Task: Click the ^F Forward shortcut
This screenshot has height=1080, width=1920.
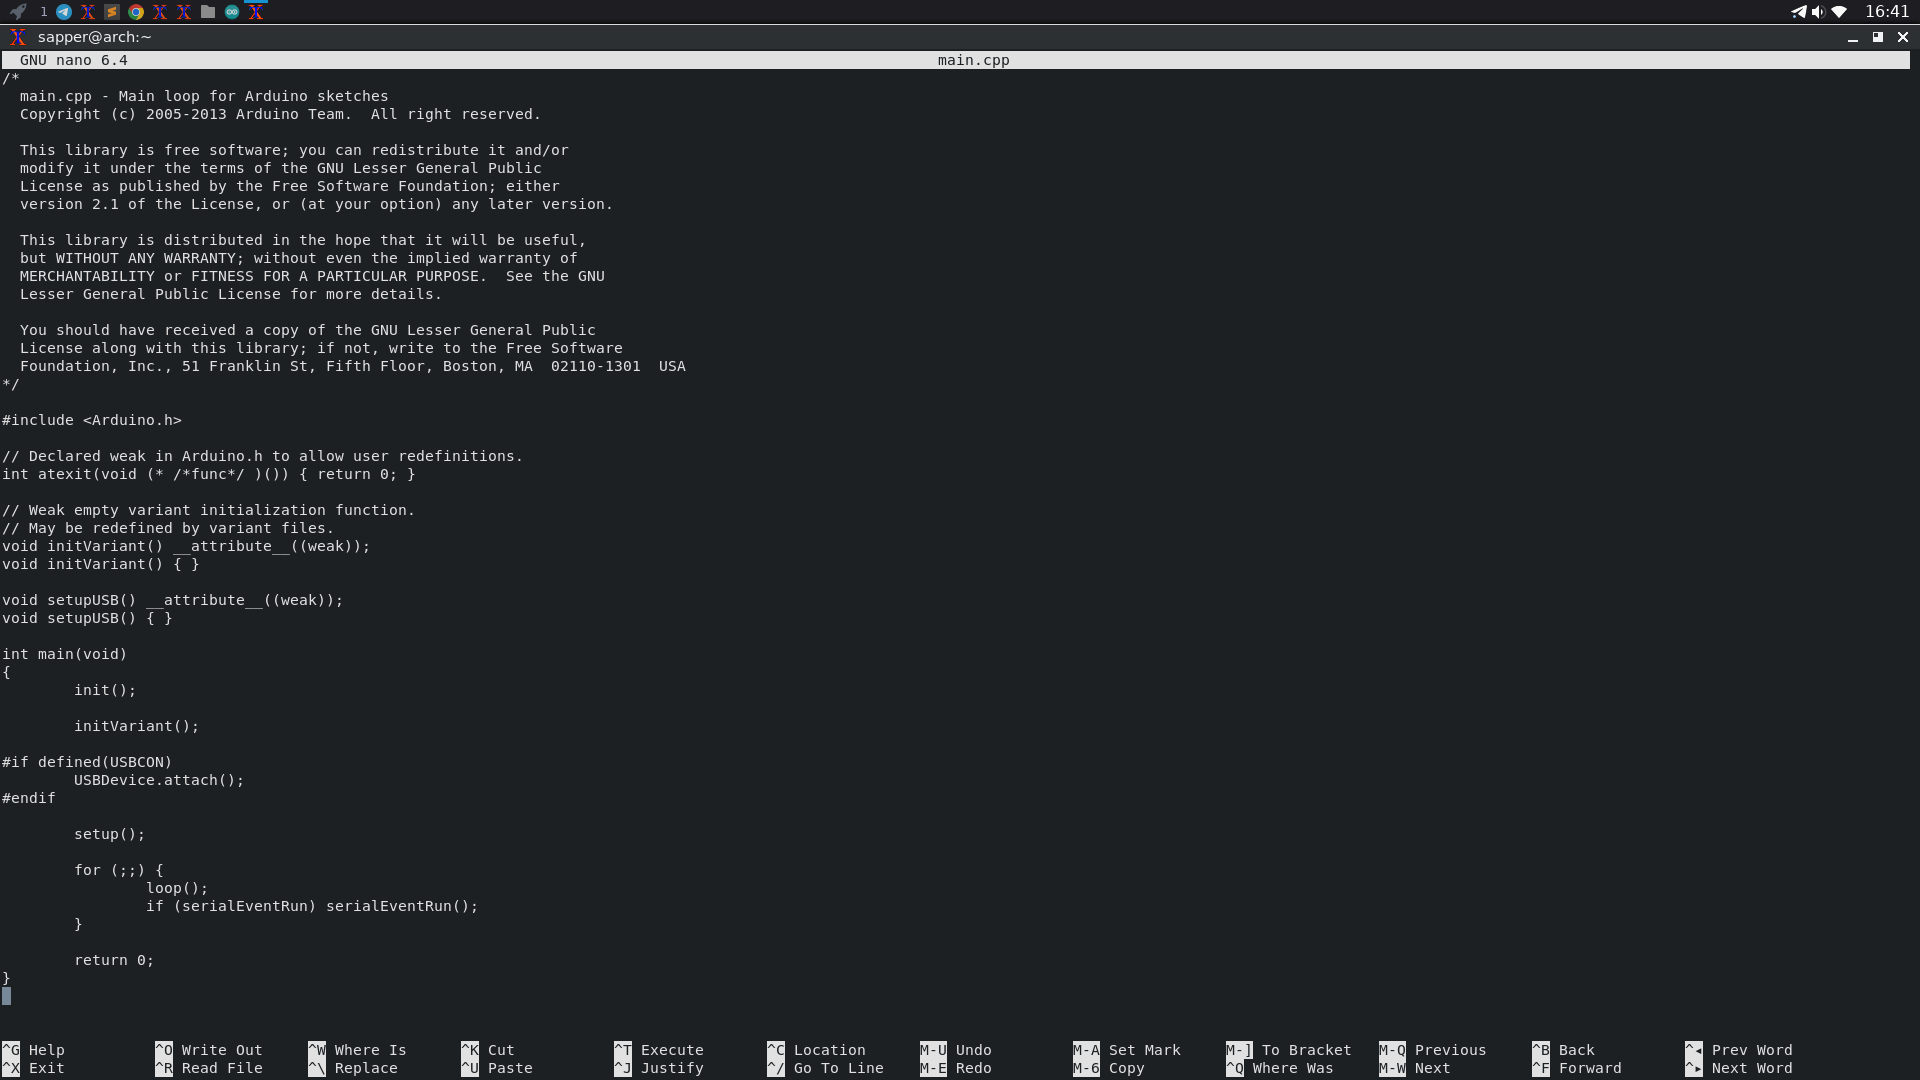Action: [1577, 1068]
